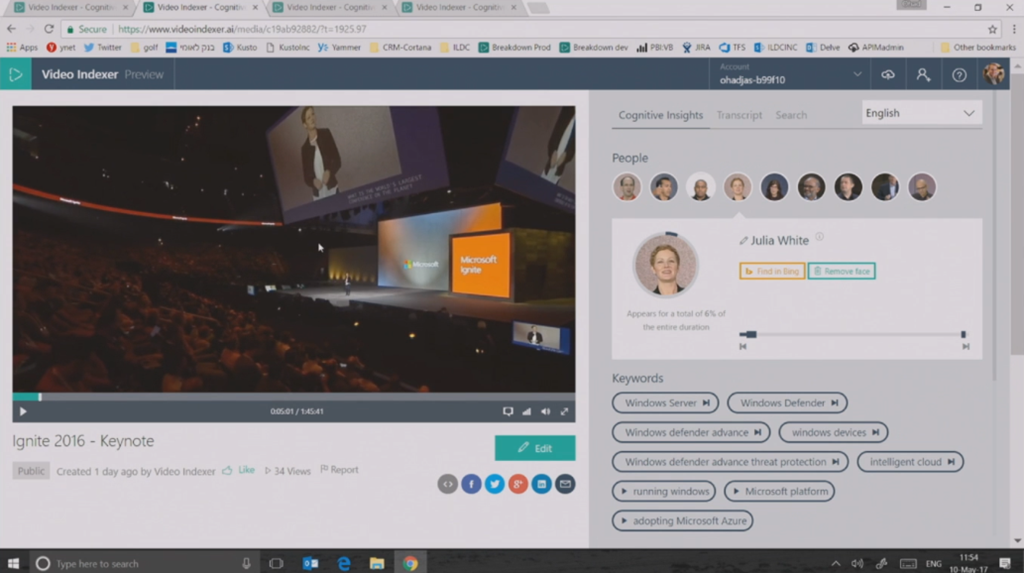Open the Twitter bookmark

point(103,48)
